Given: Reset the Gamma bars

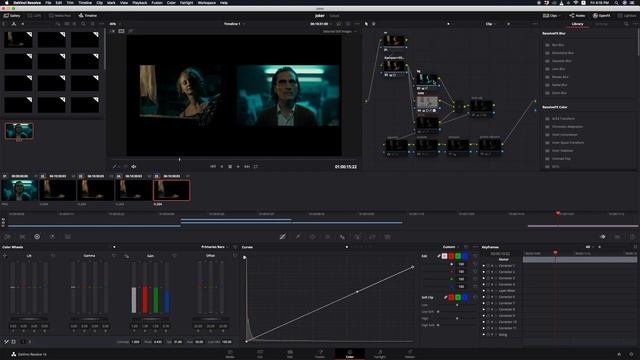Looking at the screenshot, I should click(x=114, y=256).
